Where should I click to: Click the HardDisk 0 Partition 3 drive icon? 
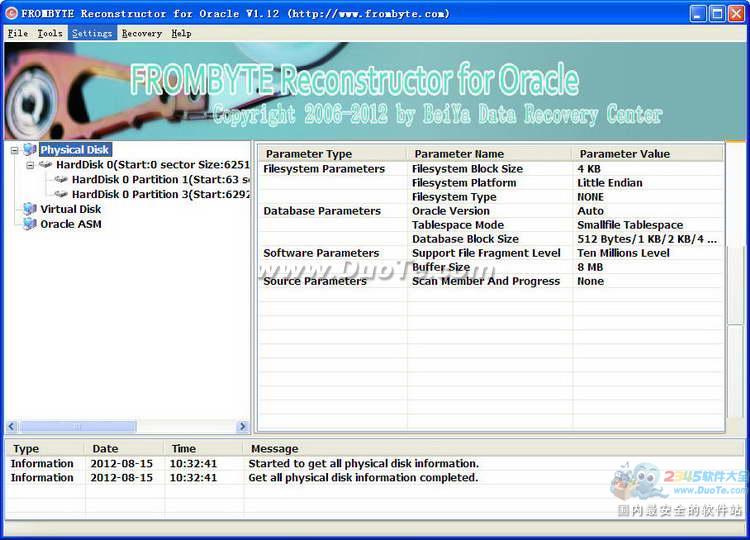(x=61, y=194)
